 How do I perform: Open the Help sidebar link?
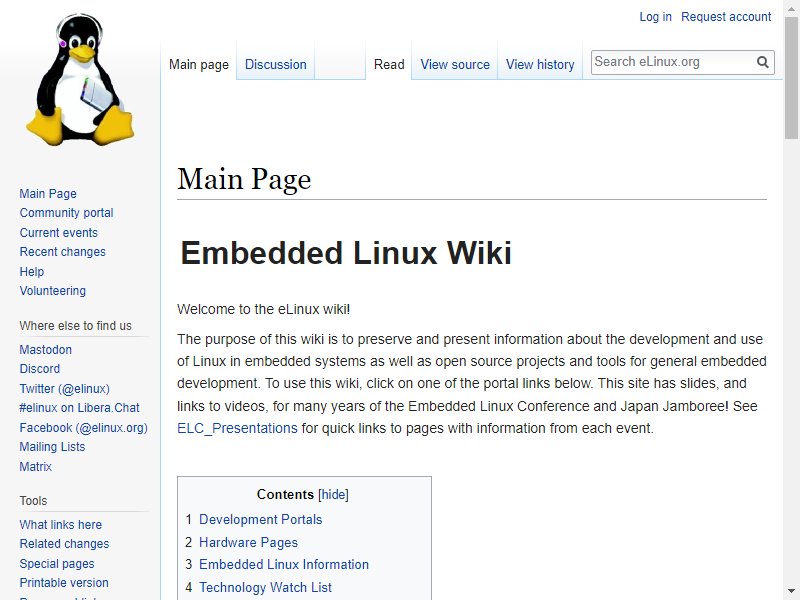coord(32,271)
